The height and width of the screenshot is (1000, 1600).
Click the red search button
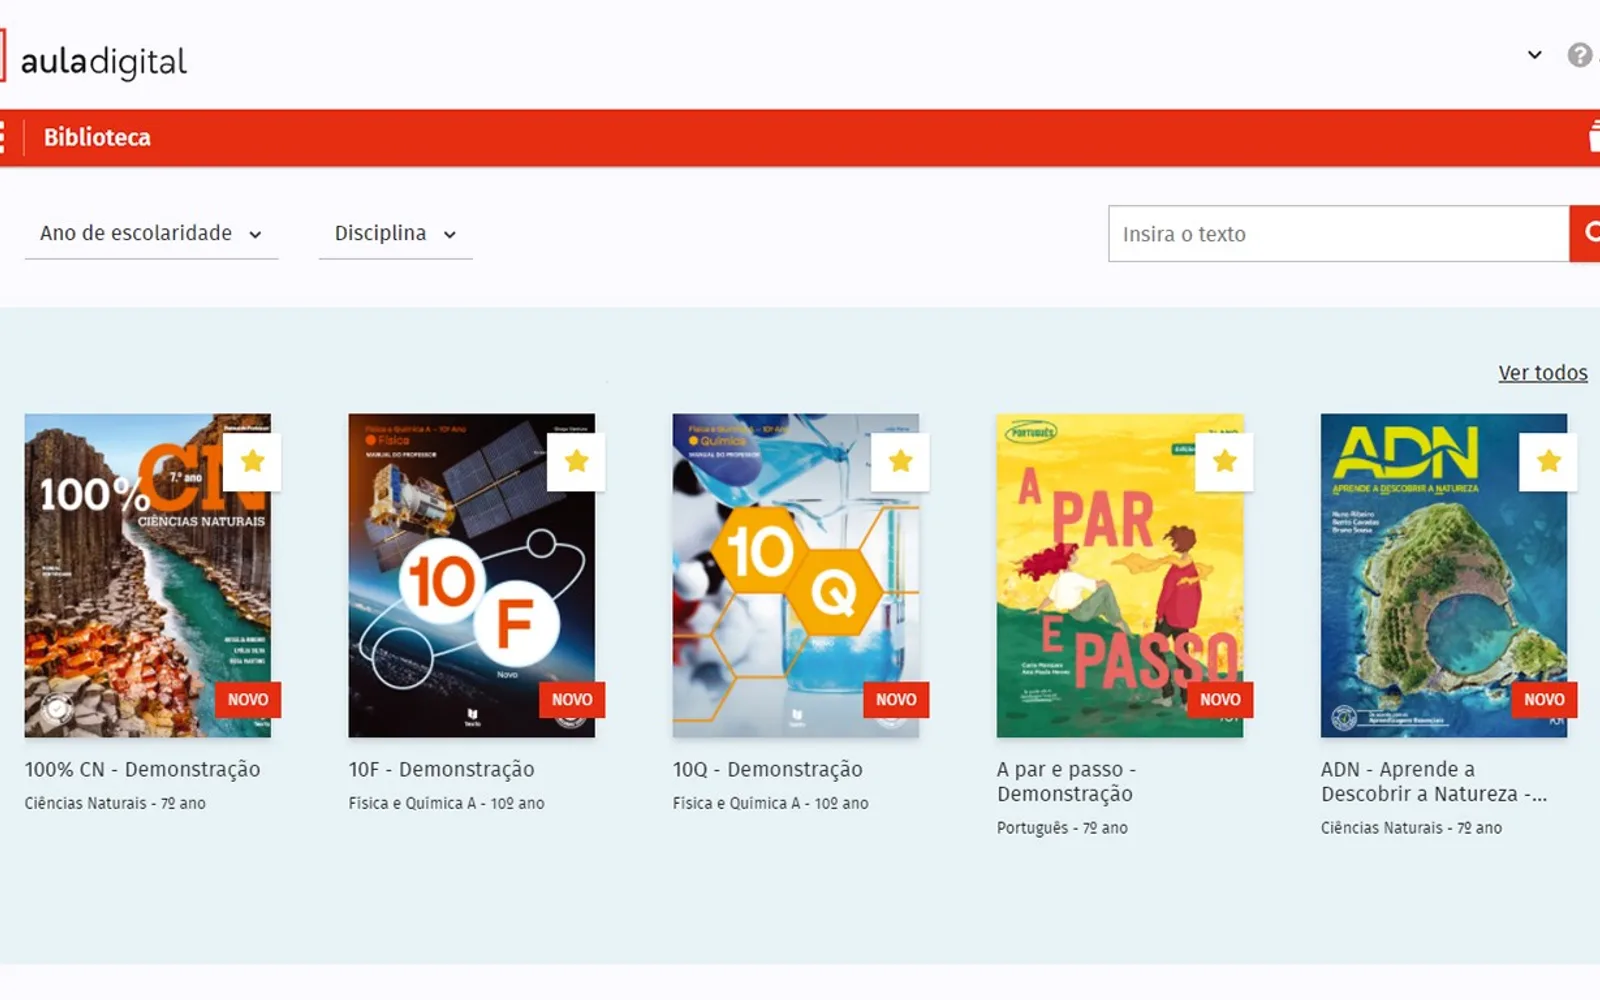click(x=1585, y=234)
